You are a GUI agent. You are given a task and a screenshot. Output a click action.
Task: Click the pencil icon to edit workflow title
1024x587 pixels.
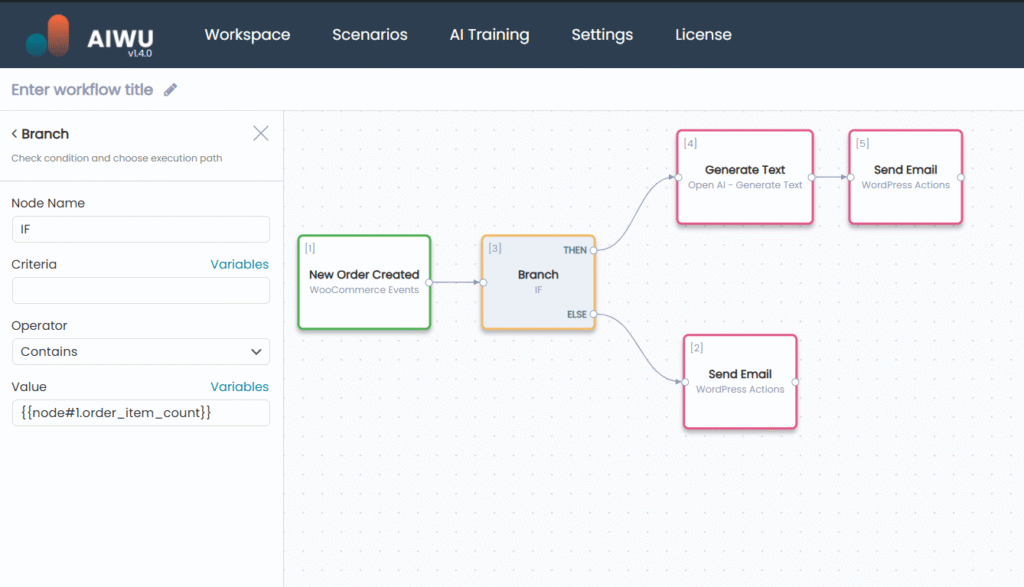[x=170, y=89]
